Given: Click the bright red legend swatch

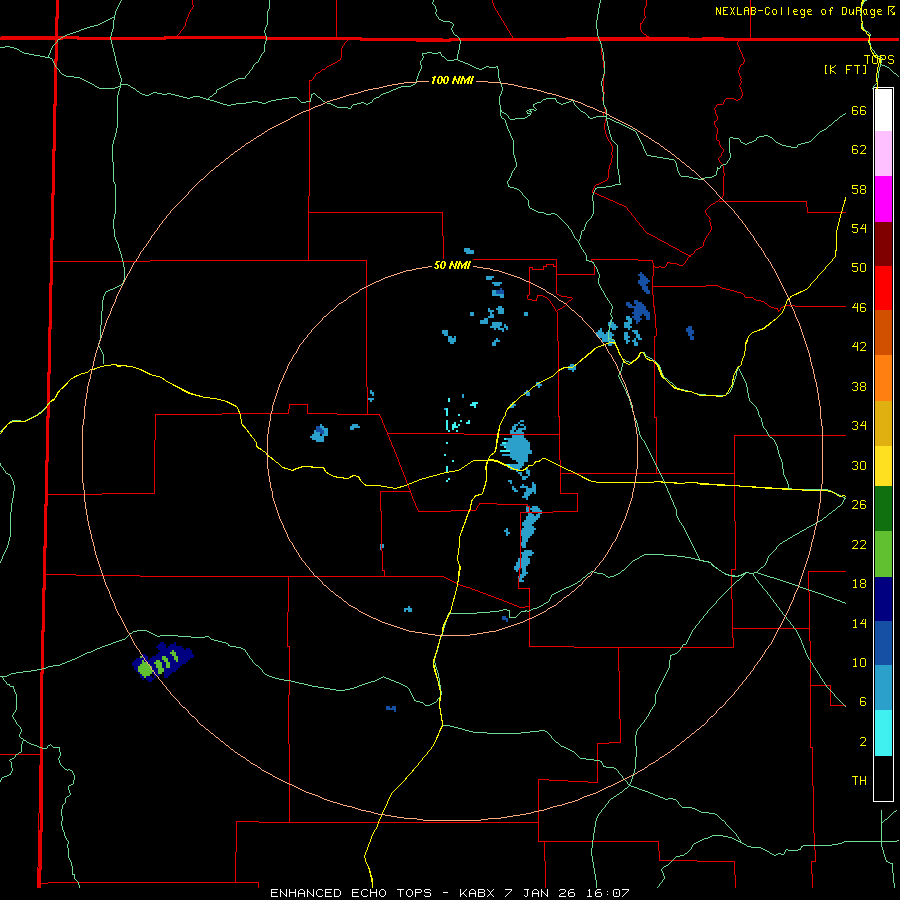Looking at the screenshot, I should (883, 288).
